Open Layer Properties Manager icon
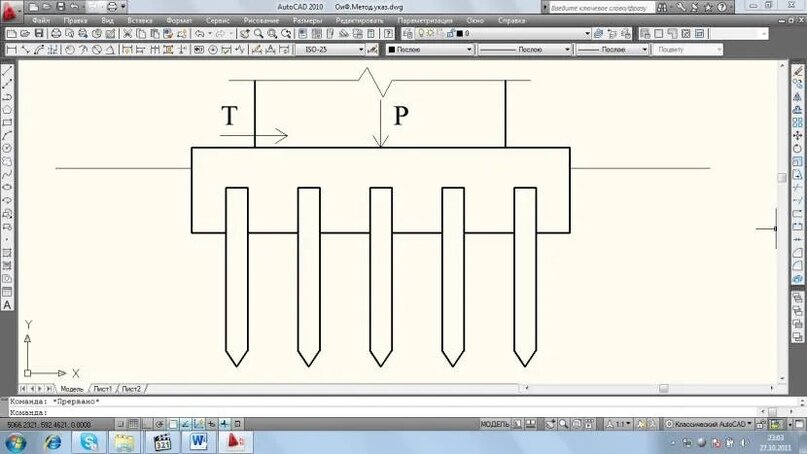 click(x=408, y=34)
